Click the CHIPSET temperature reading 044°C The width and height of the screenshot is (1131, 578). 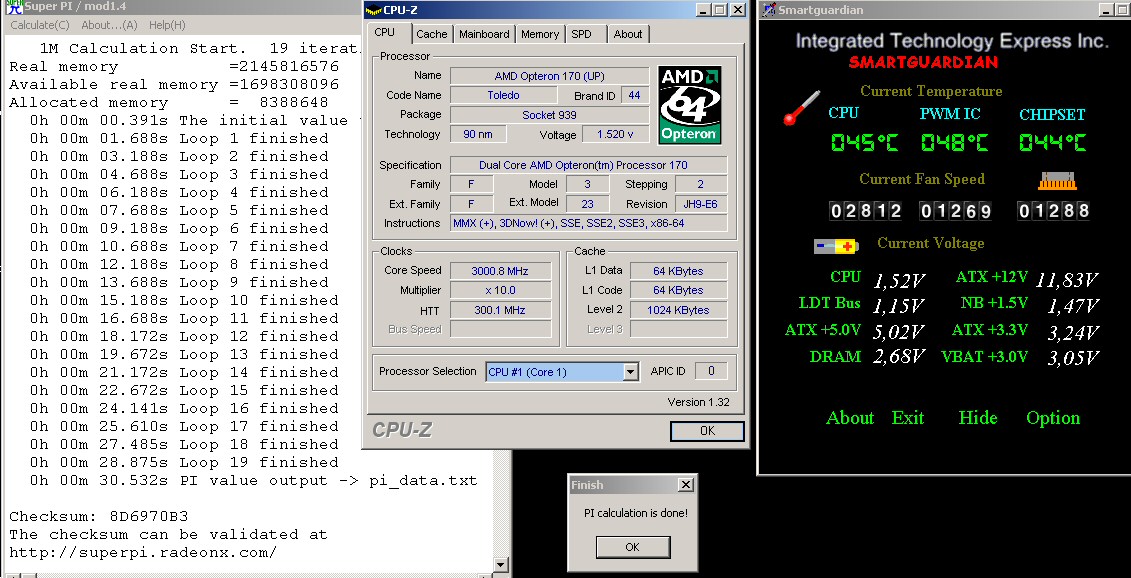pyautogui.click(x=1052, y=142)
